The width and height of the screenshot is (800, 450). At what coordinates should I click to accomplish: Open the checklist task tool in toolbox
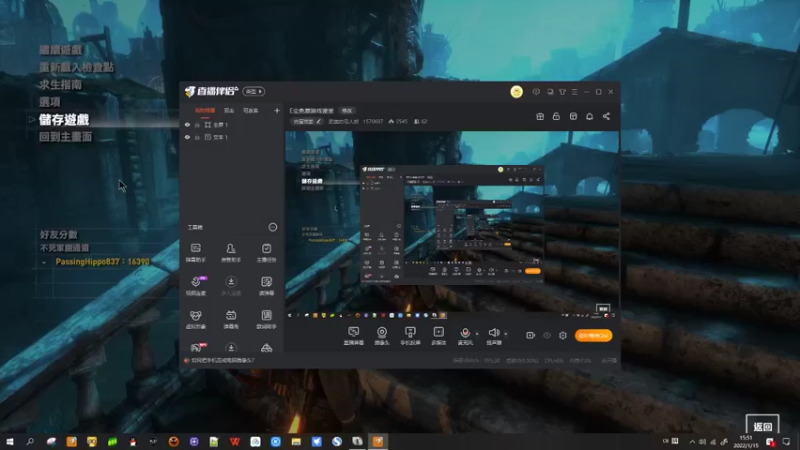[266, 252]
